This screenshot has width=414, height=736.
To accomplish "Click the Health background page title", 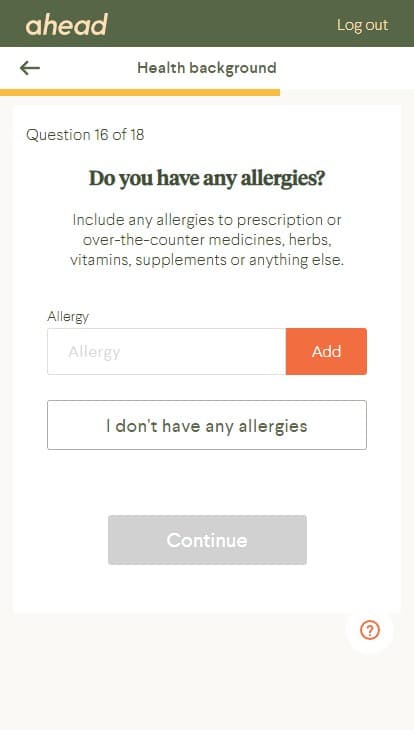I will [207, 68].
